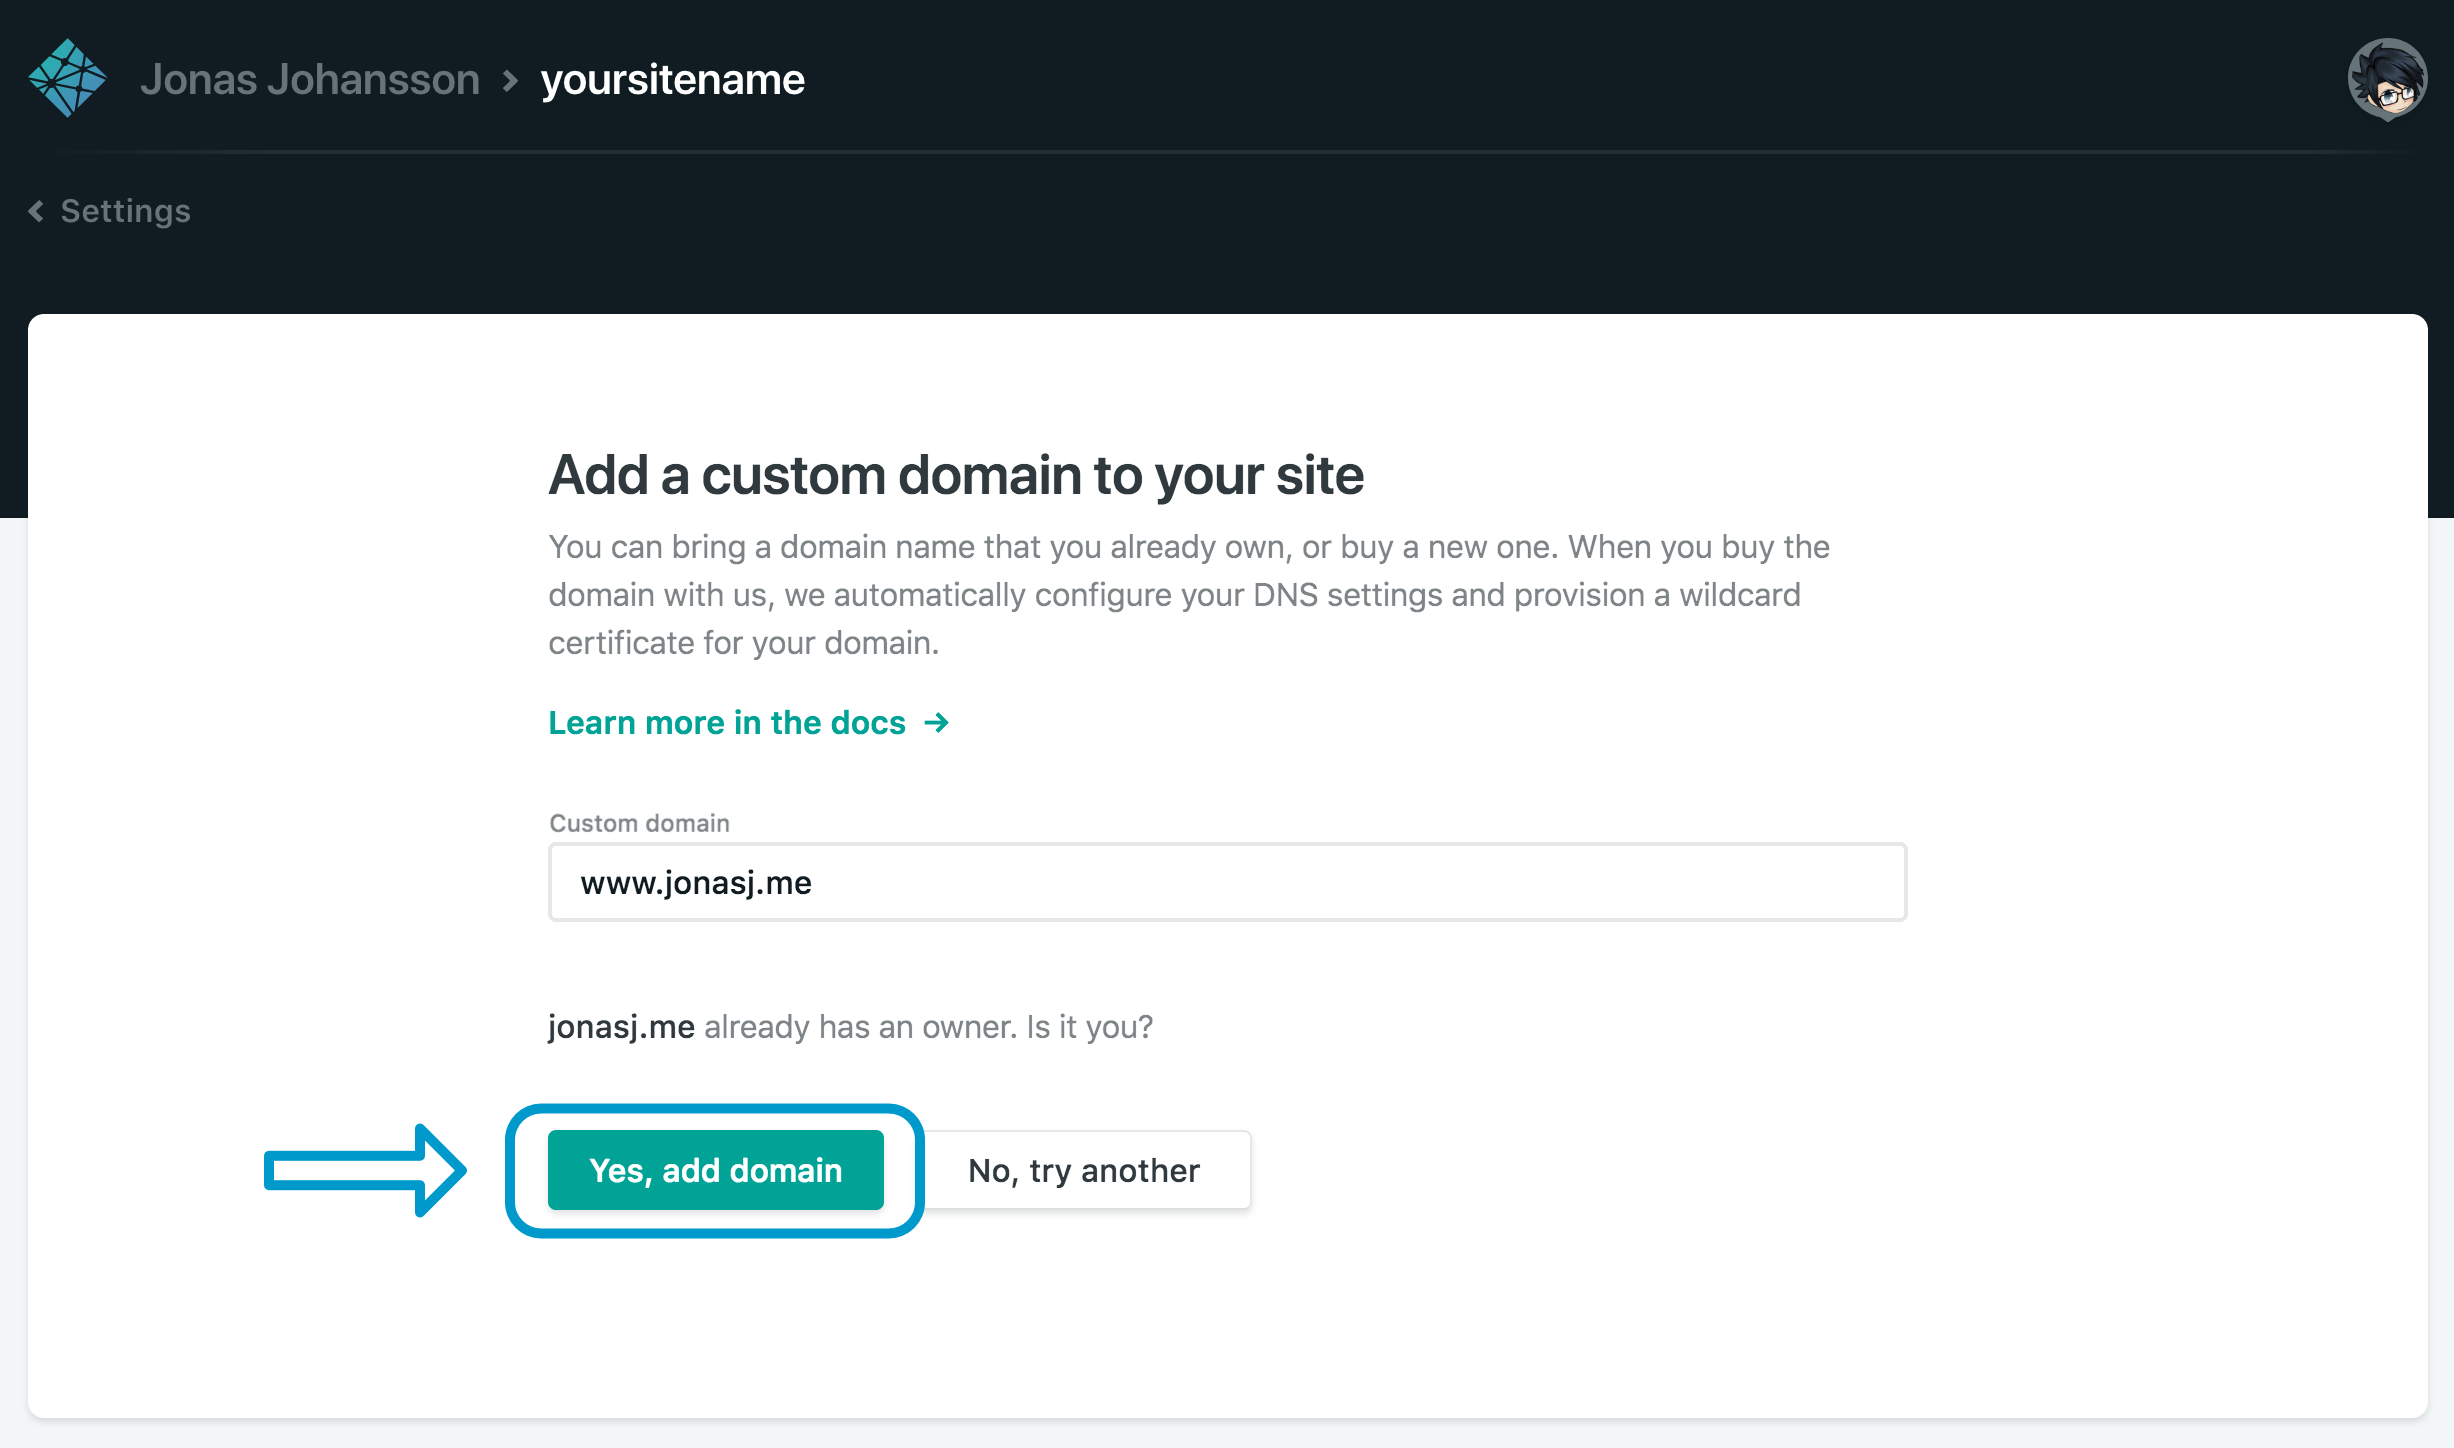
Task: Click the breadcrumb separator chevron
Action: point(510,80)
